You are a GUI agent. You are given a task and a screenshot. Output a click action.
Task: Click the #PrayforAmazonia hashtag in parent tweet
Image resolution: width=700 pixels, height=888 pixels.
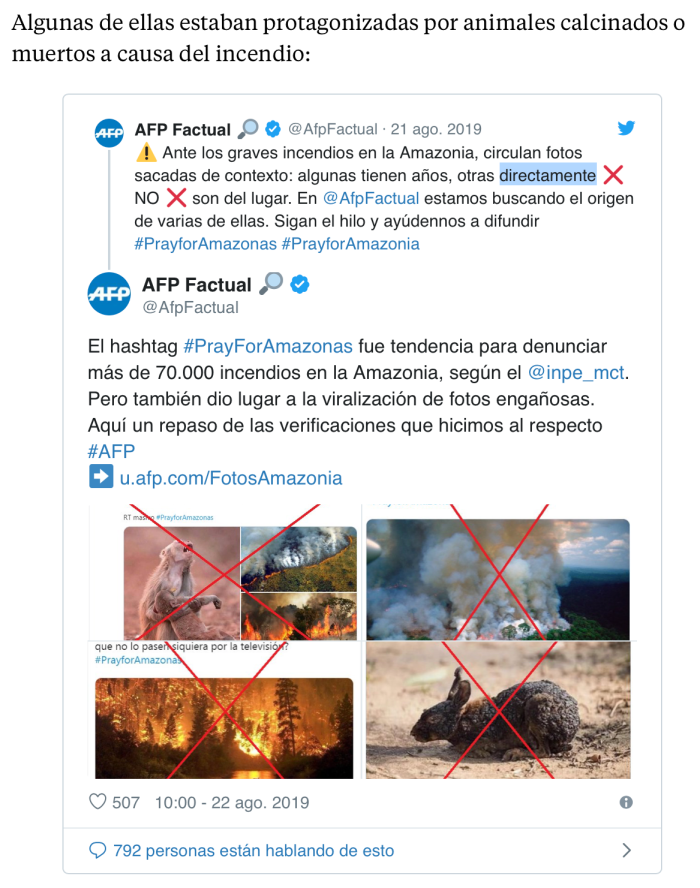point(351,244)
